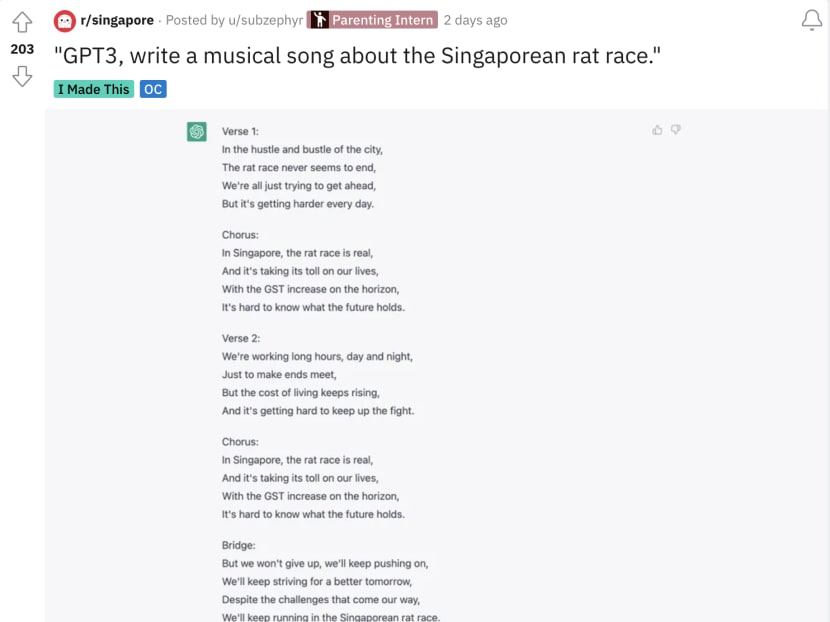Click the dancing figure user flair icon

318,20
